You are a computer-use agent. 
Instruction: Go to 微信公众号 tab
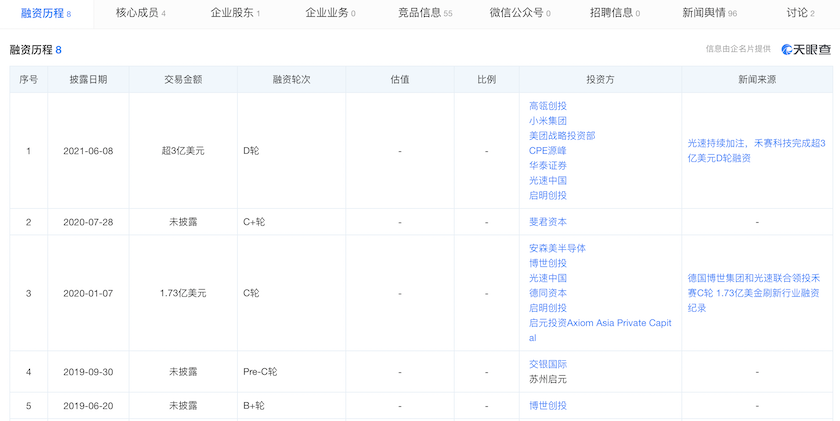[520, 13]
